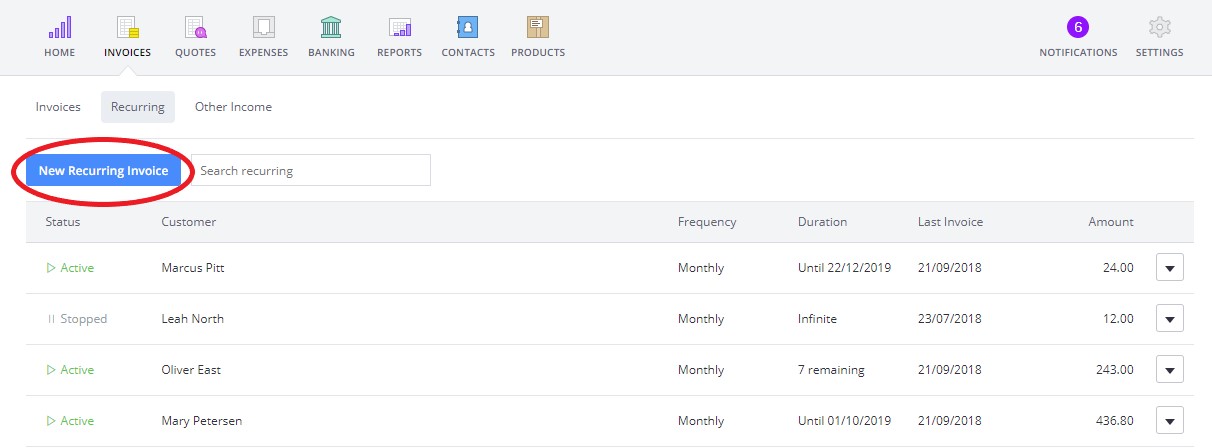Open the Reports chart icon
The image size is (1212, 448).
point(399,27)
